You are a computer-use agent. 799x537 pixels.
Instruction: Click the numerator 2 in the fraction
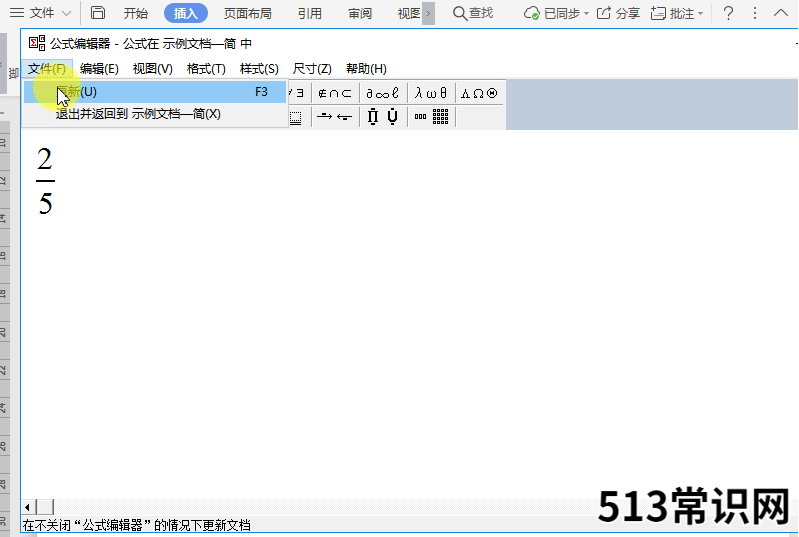45,159
